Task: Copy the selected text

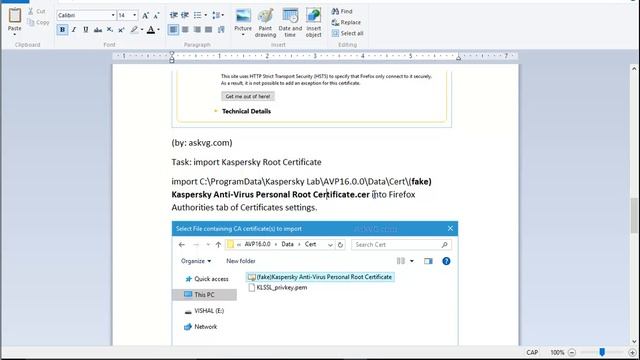Action: [38, 22]
